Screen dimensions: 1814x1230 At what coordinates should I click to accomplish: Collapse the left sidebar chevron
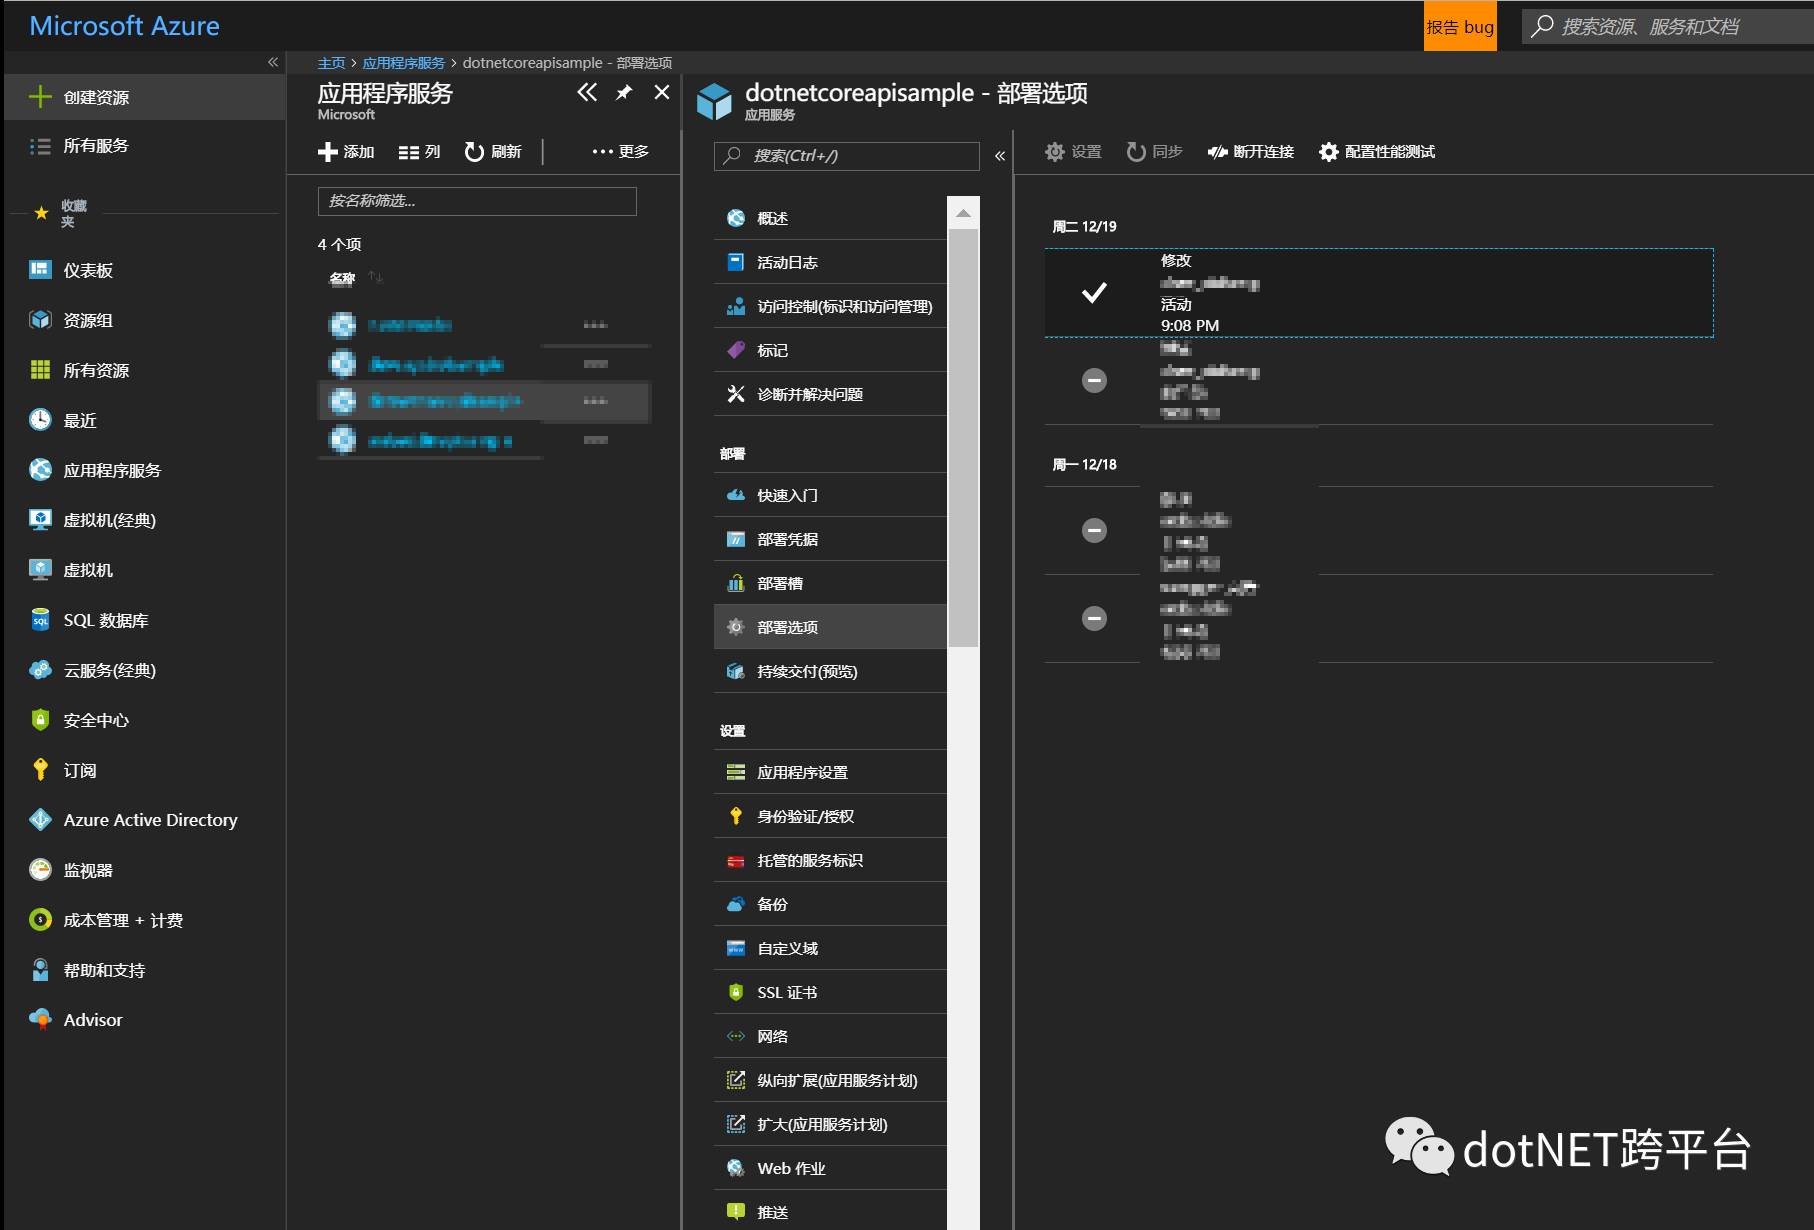pos(272,62)
